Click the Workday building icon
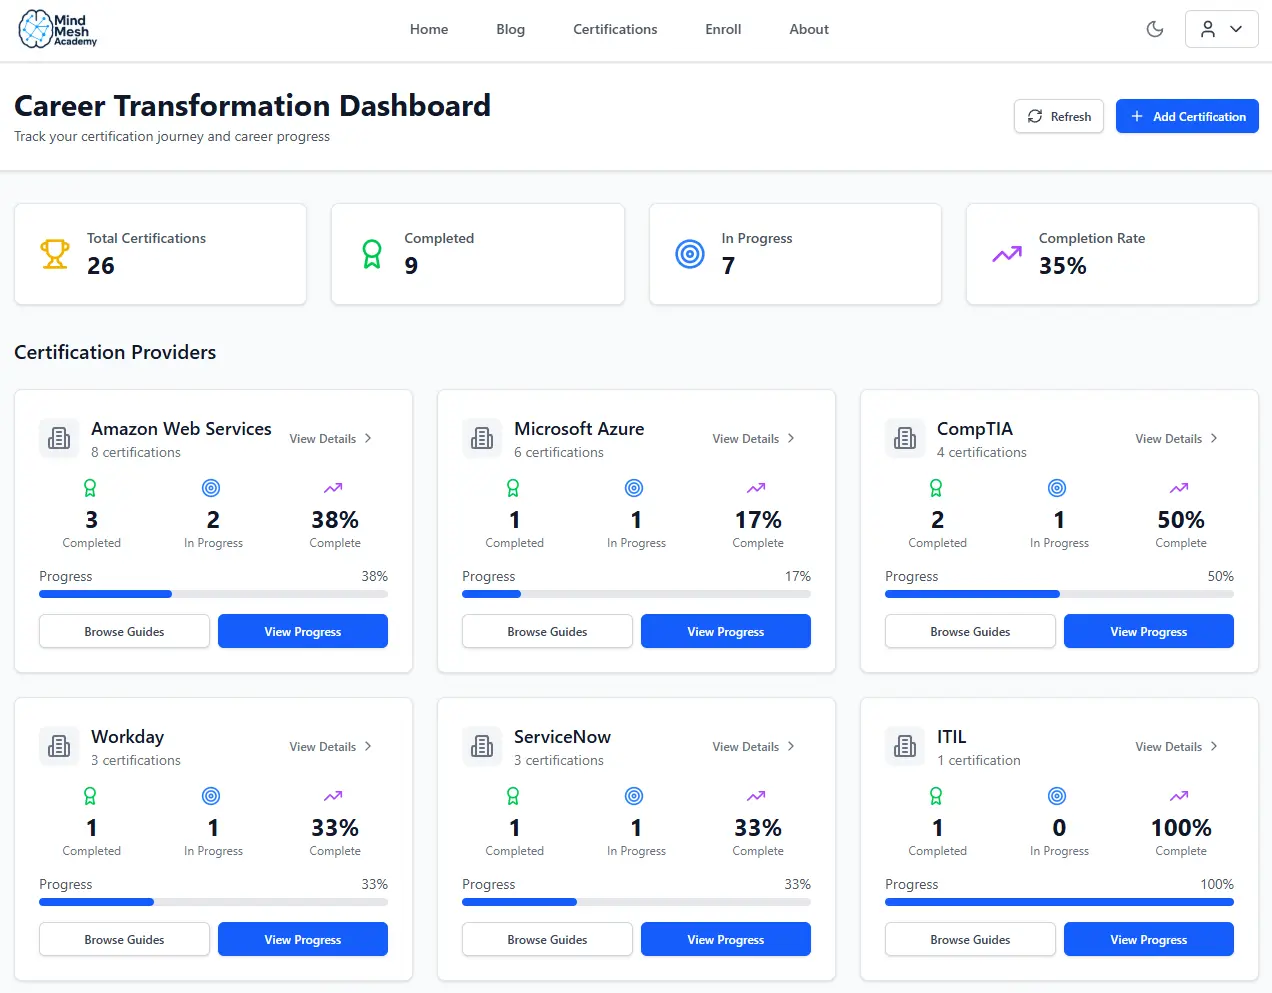 point(59,746)
